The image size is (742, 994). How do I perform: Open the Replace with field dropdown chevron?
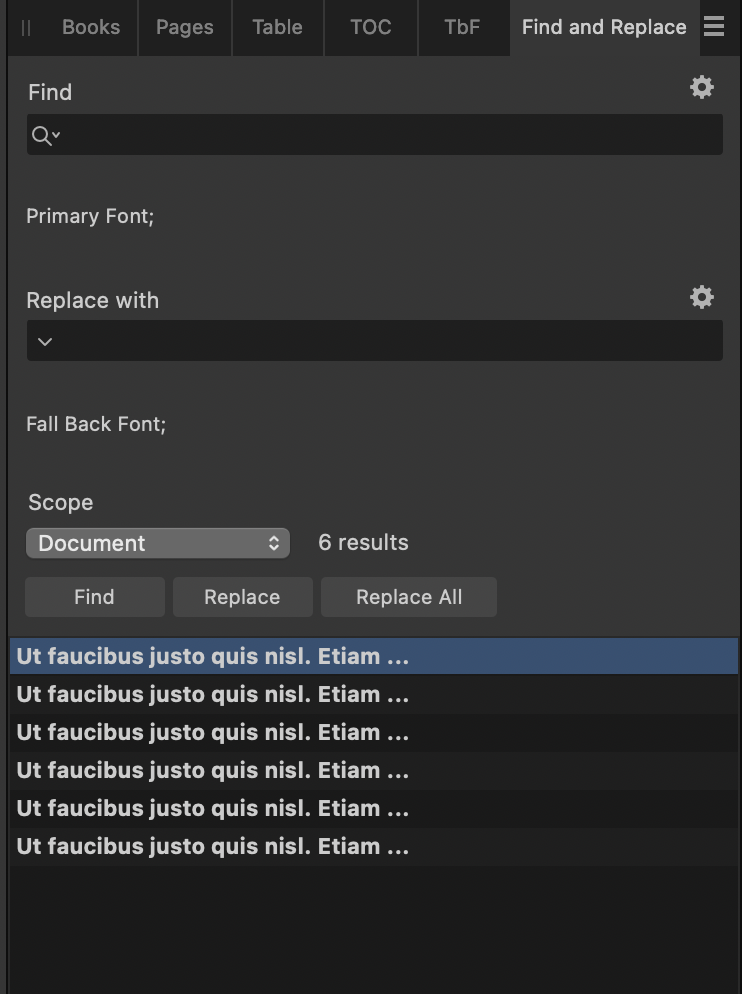tap(44, 341)
